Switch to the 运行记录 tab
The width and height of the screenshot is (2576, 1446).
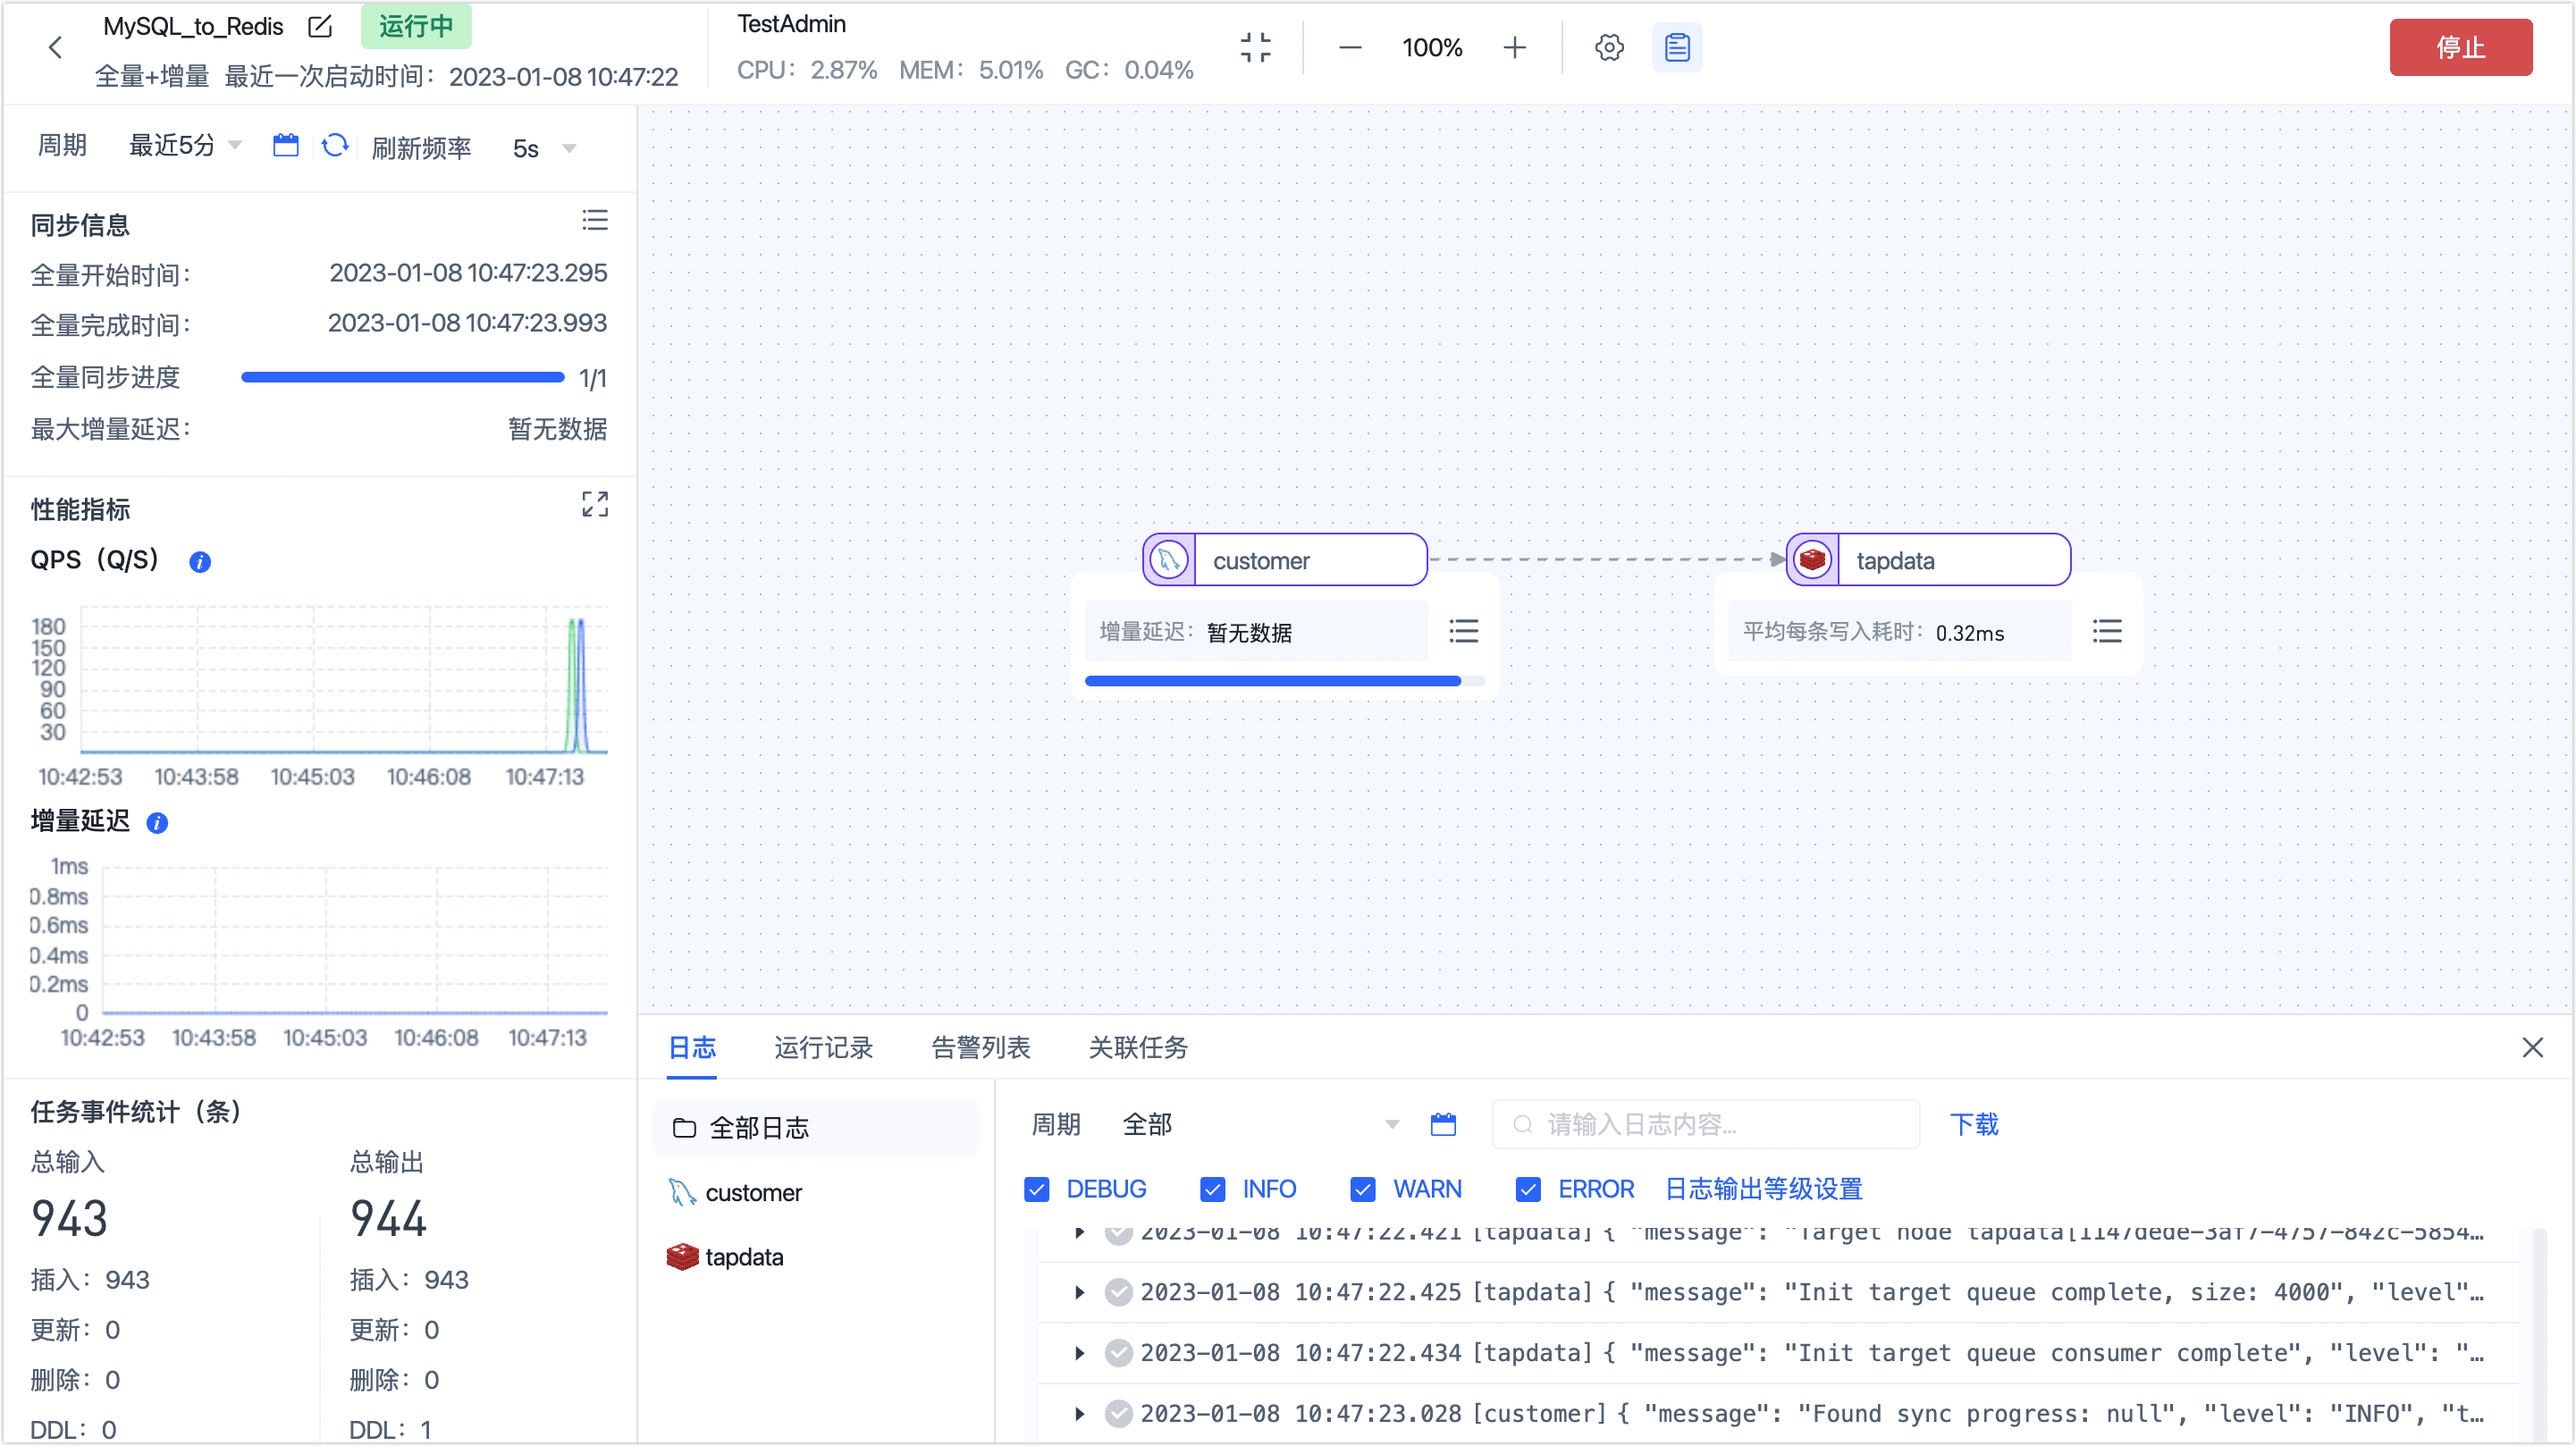point(823,1047)
